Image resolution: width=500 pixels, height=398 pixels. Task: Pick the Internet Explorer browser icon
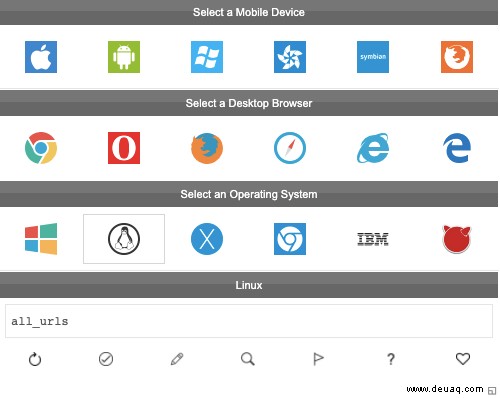pos(373,148)
